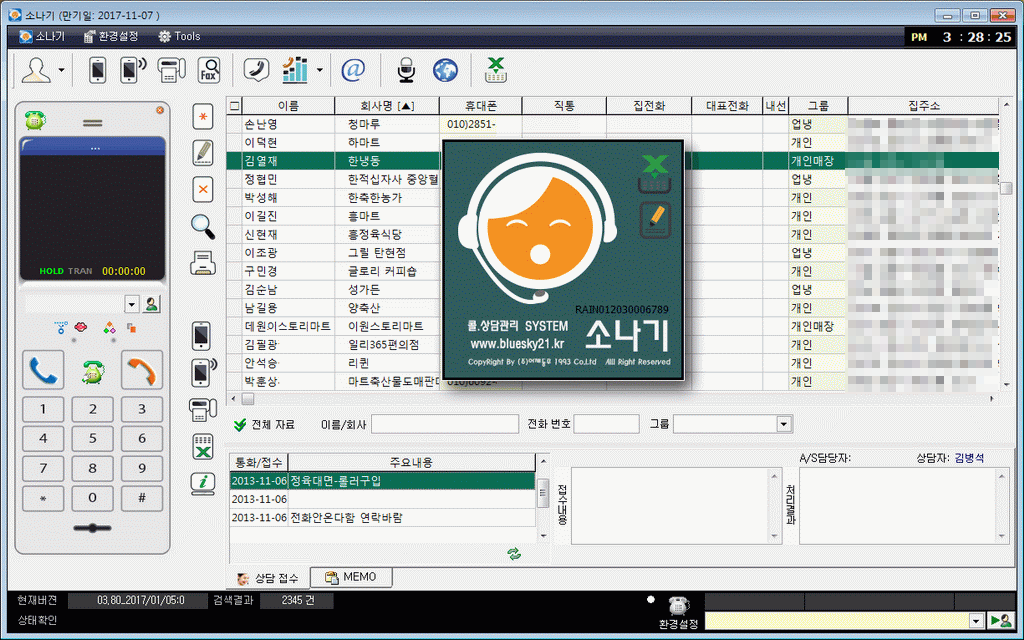Click the sidebar Excel spreadsheet icon
The height and width of the screenshot is (640, 1024).
pyautogui.click(x=203, y=447)
